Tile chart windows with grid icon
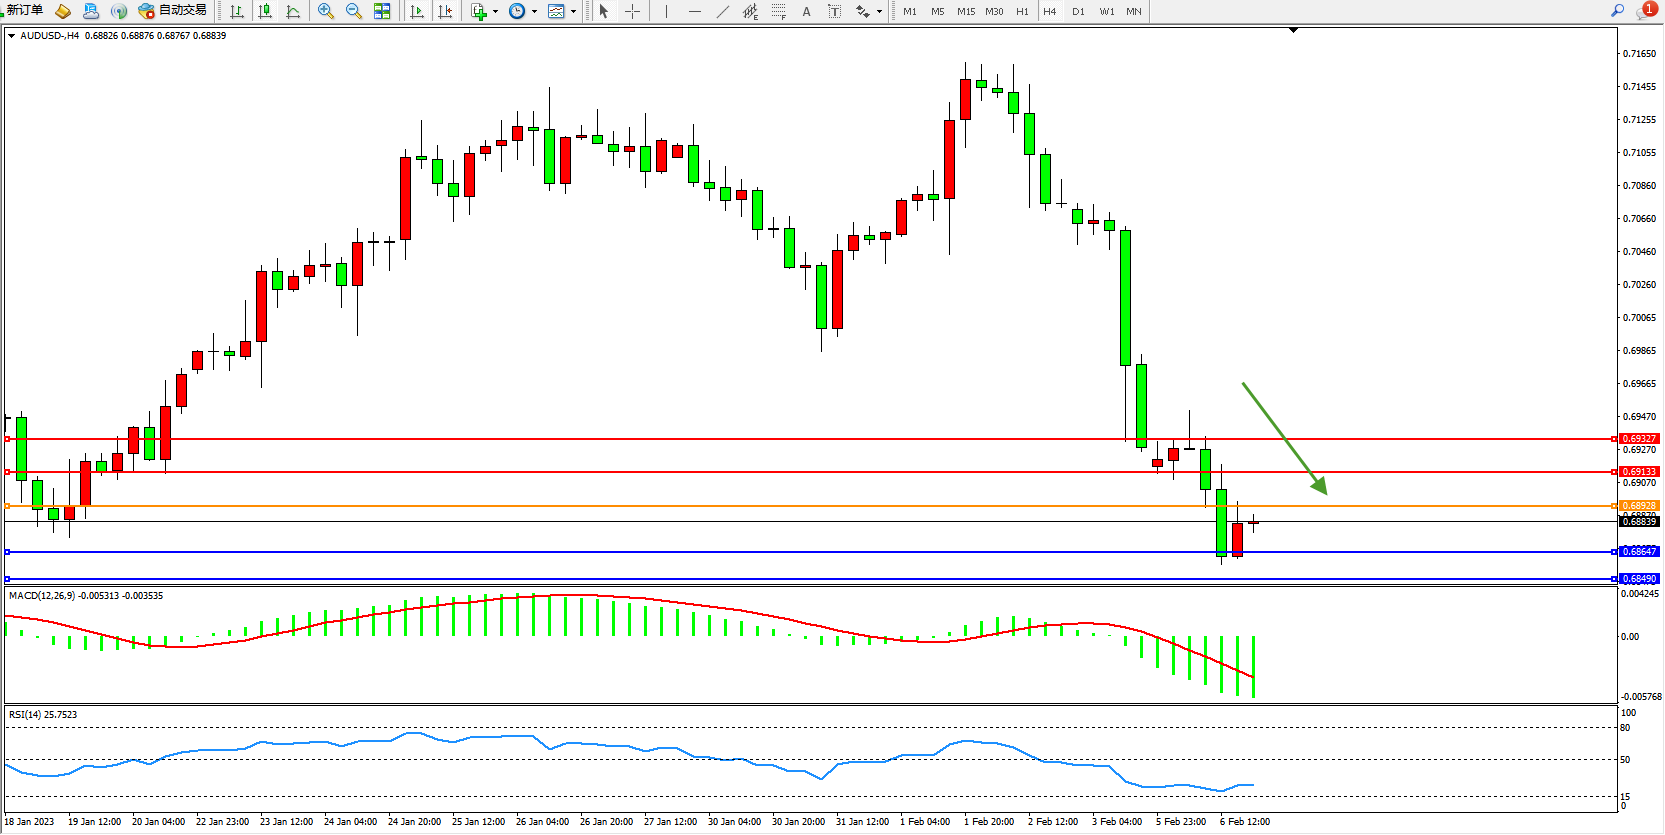1665x835 pixels. (382, 11)
